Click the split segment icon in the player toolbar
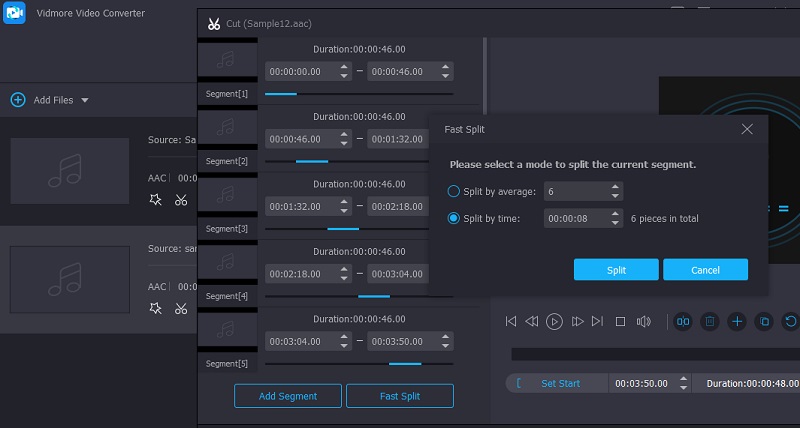The height and width of the screenshot is (428, 800). 683,321
